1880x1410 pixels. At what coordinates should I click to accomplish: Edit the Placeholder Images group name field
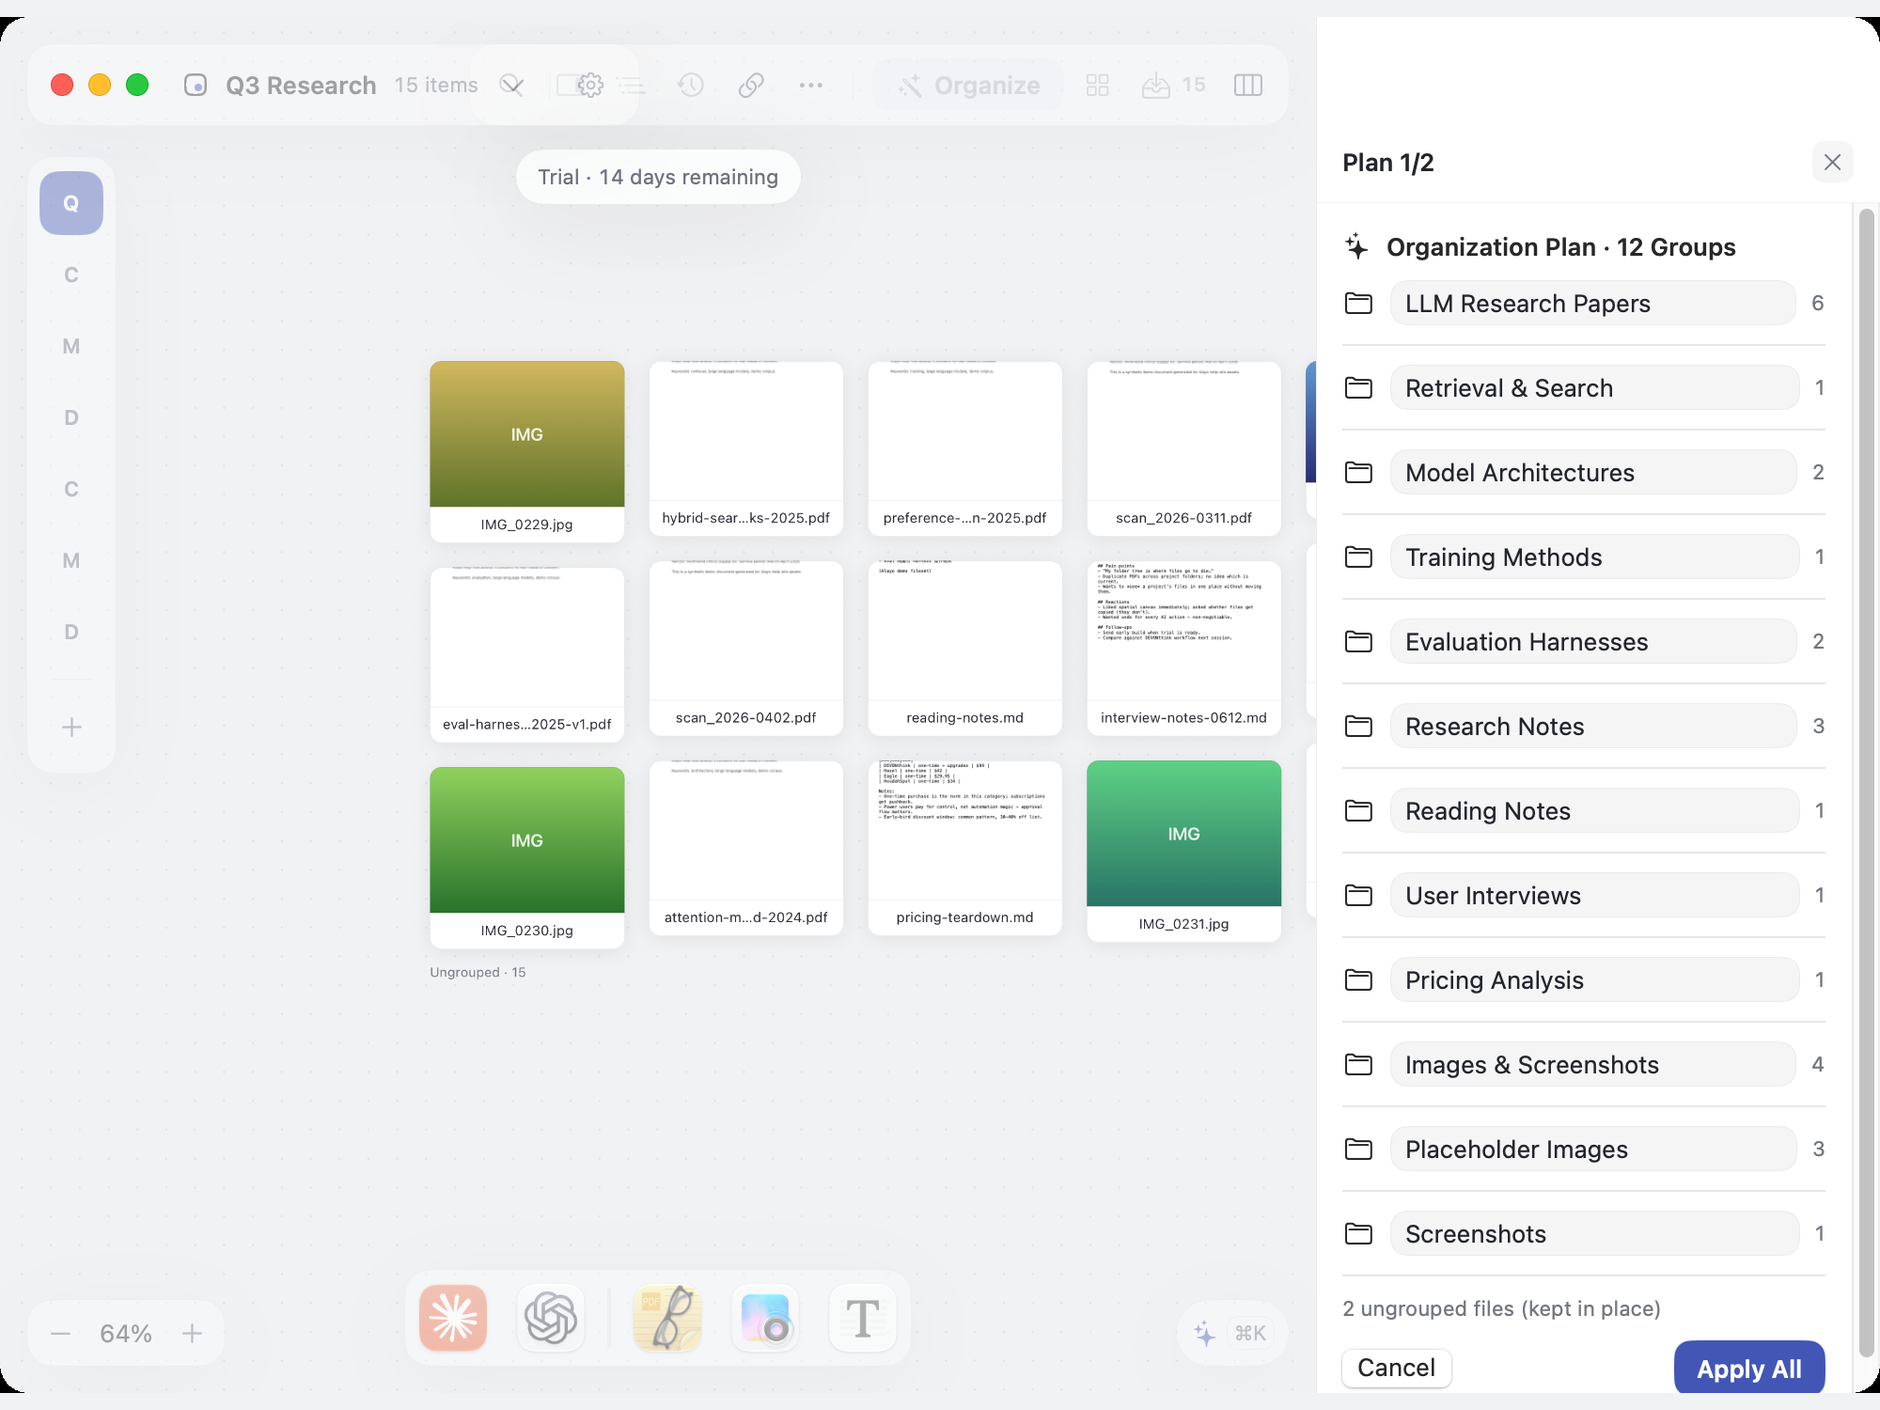(1593, 1149)
